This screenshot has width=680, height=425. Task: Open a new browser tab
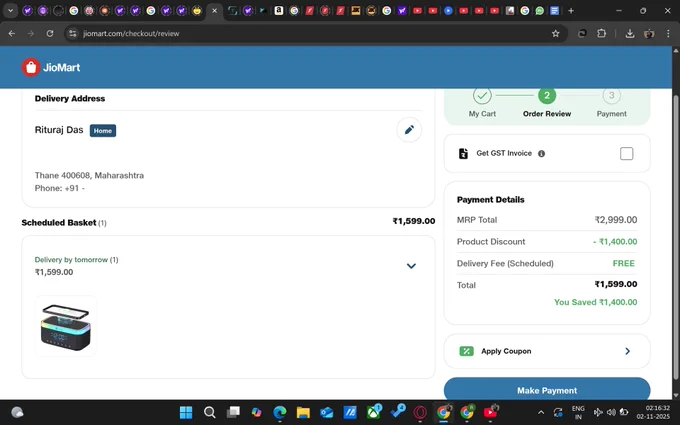coord(571,10)
